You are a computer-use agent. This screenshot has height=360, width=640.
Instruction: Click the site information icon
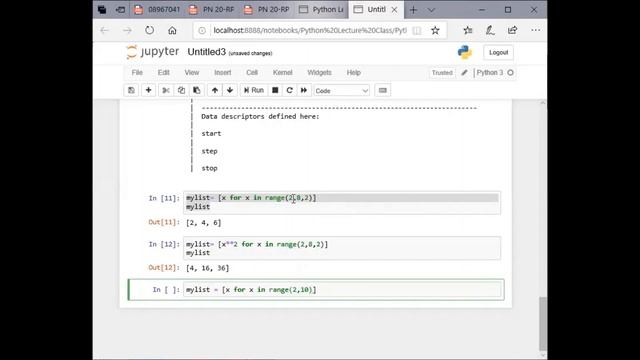coord(202,31)
